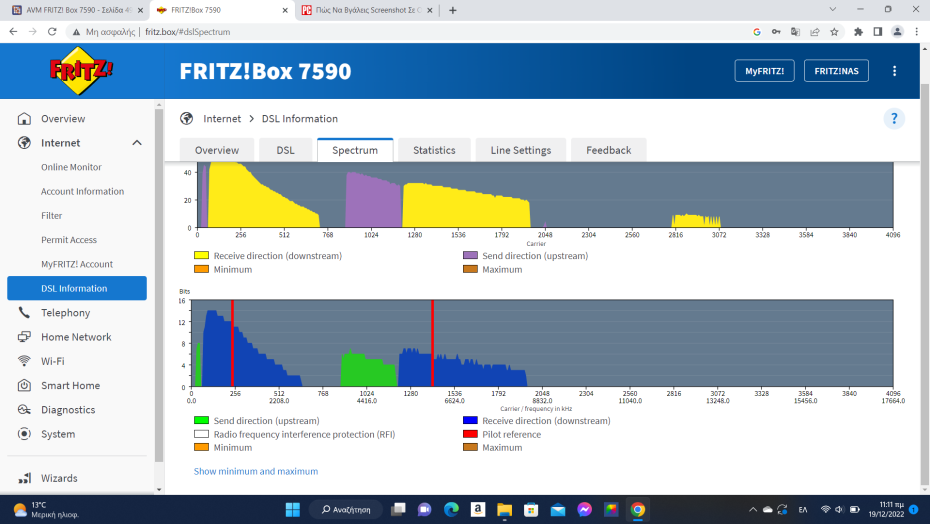
Task: Open the browser side panel icon
Action: [x=878, y=32]
